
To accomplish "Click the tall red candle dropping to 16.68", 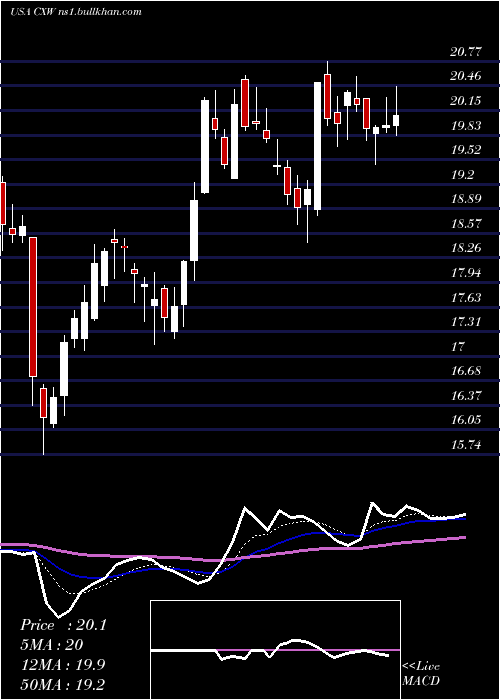I will [x=33, y=307].
